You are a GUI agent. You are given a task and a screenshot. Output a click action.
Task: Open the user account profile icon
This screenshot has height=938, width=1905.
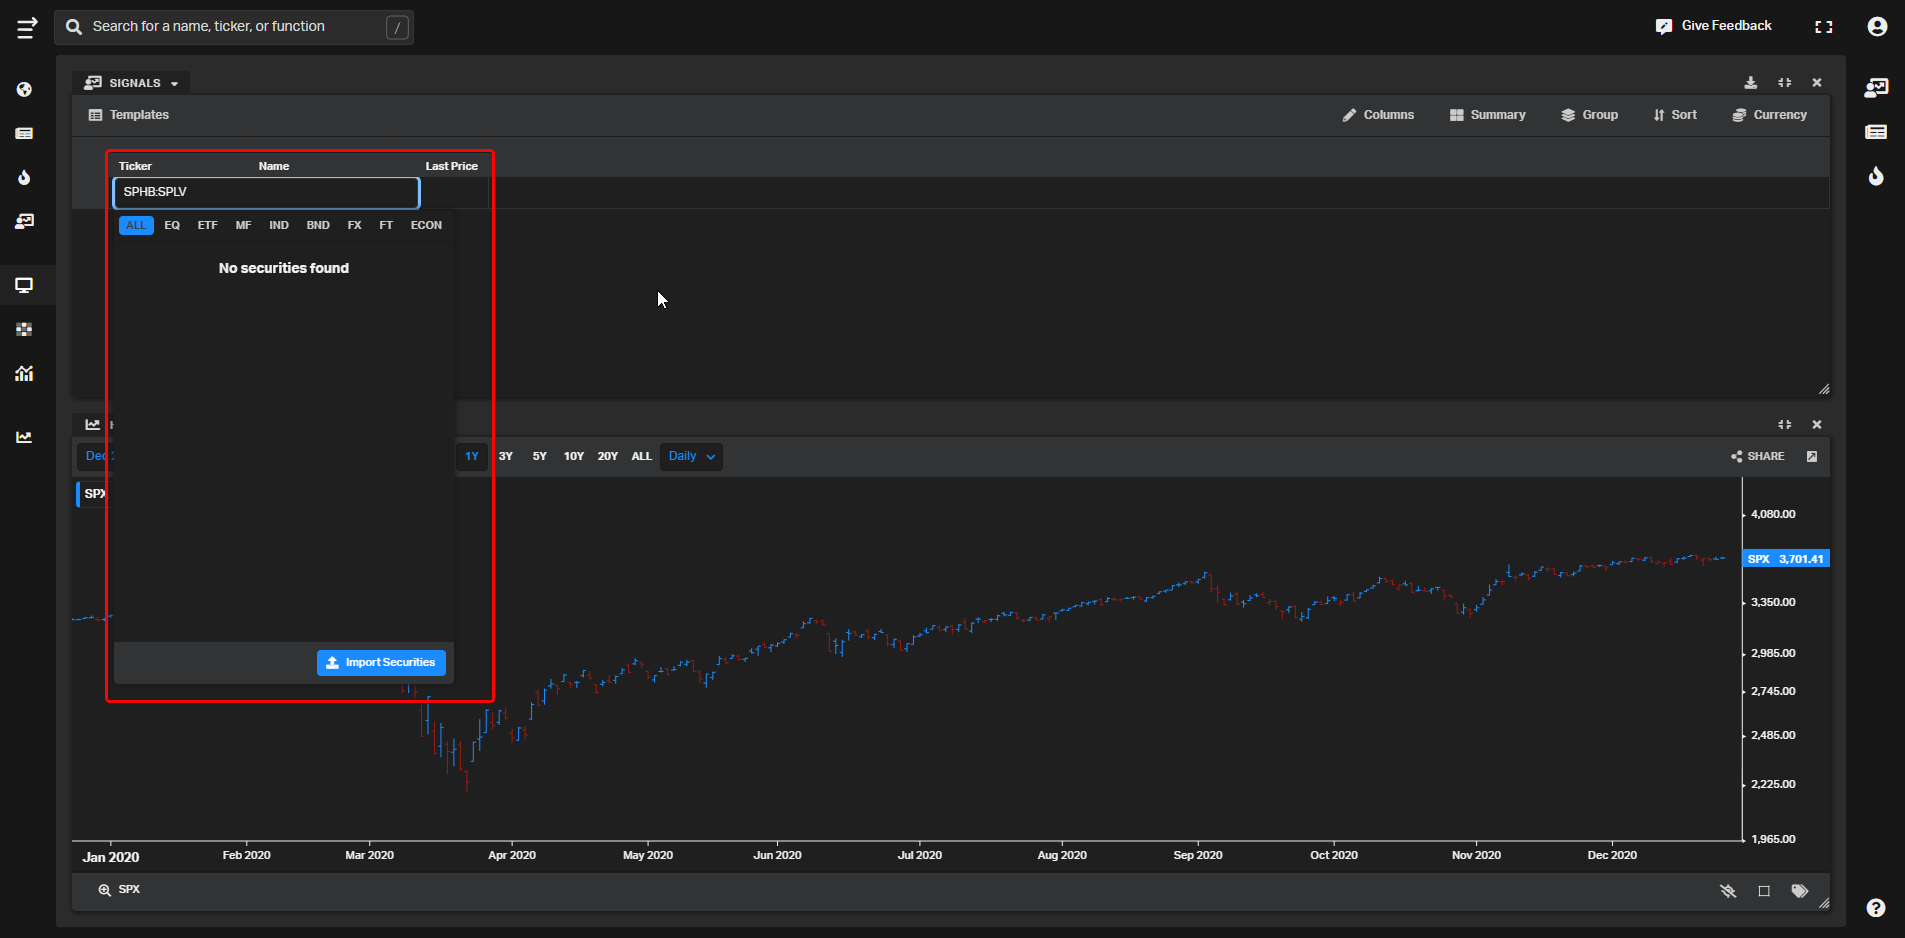coord(1877,27)
